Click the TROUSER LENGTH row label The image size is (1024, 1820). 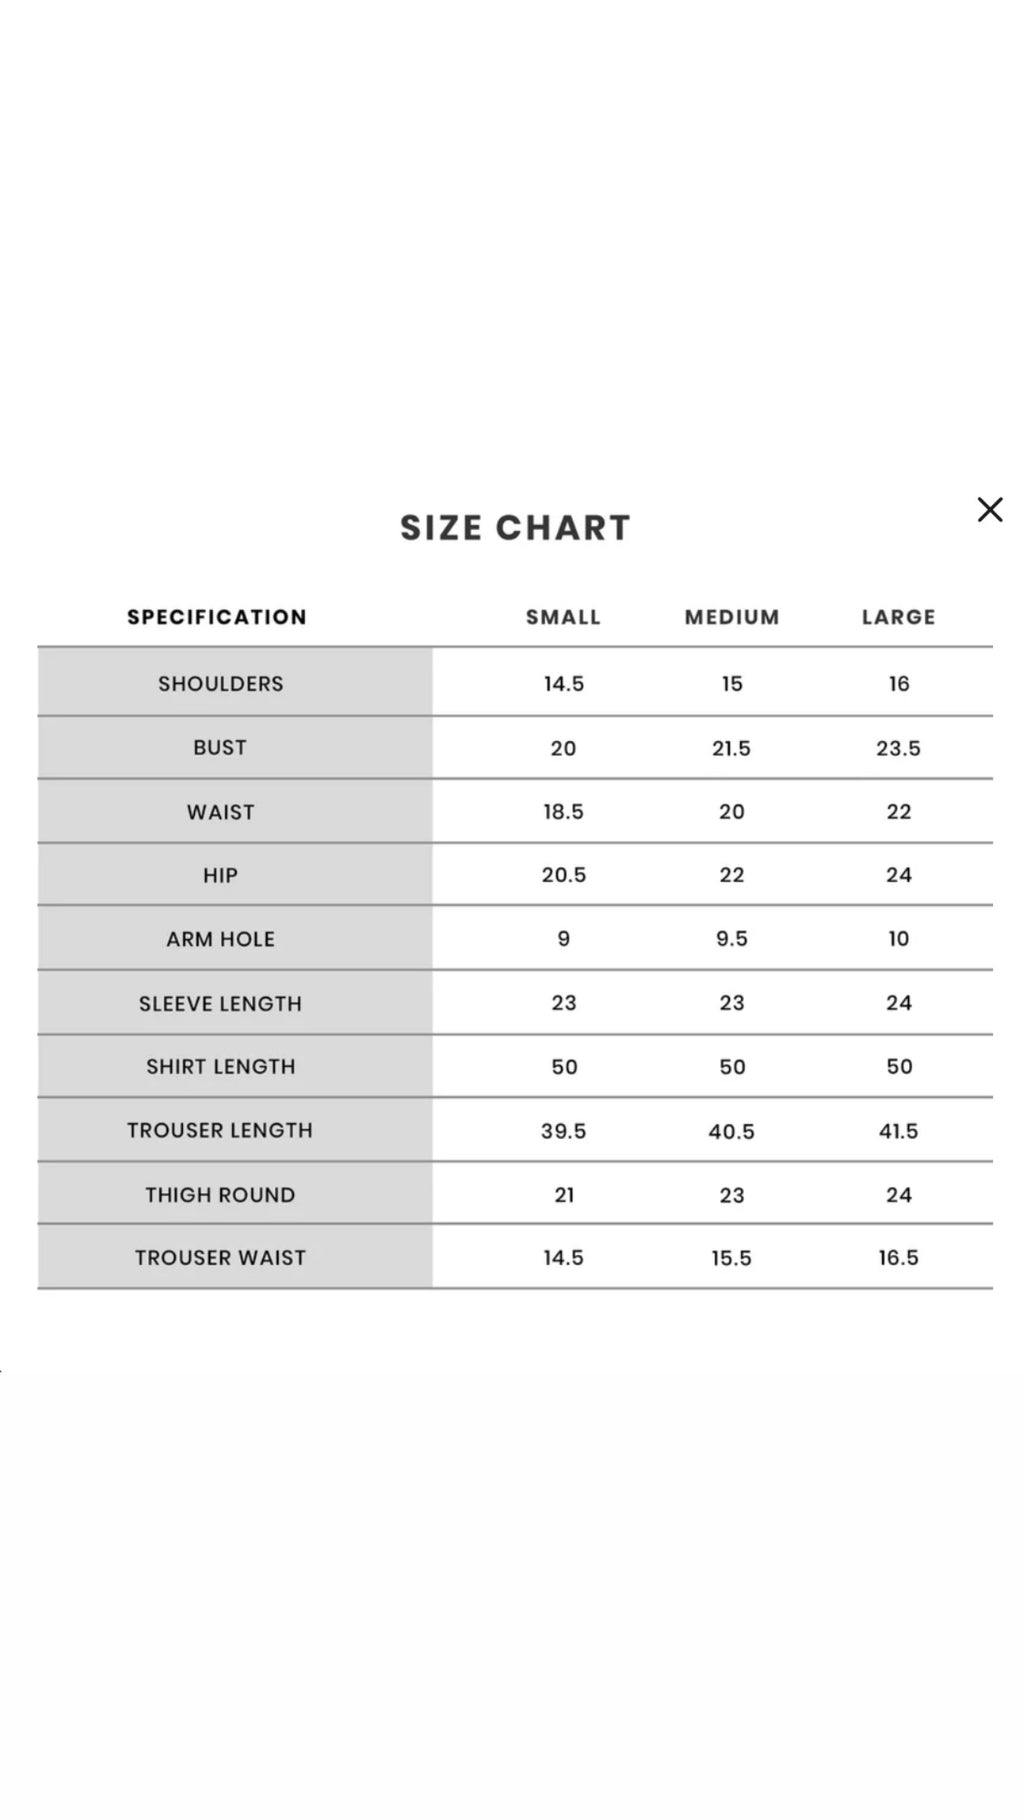point(220,1130)
